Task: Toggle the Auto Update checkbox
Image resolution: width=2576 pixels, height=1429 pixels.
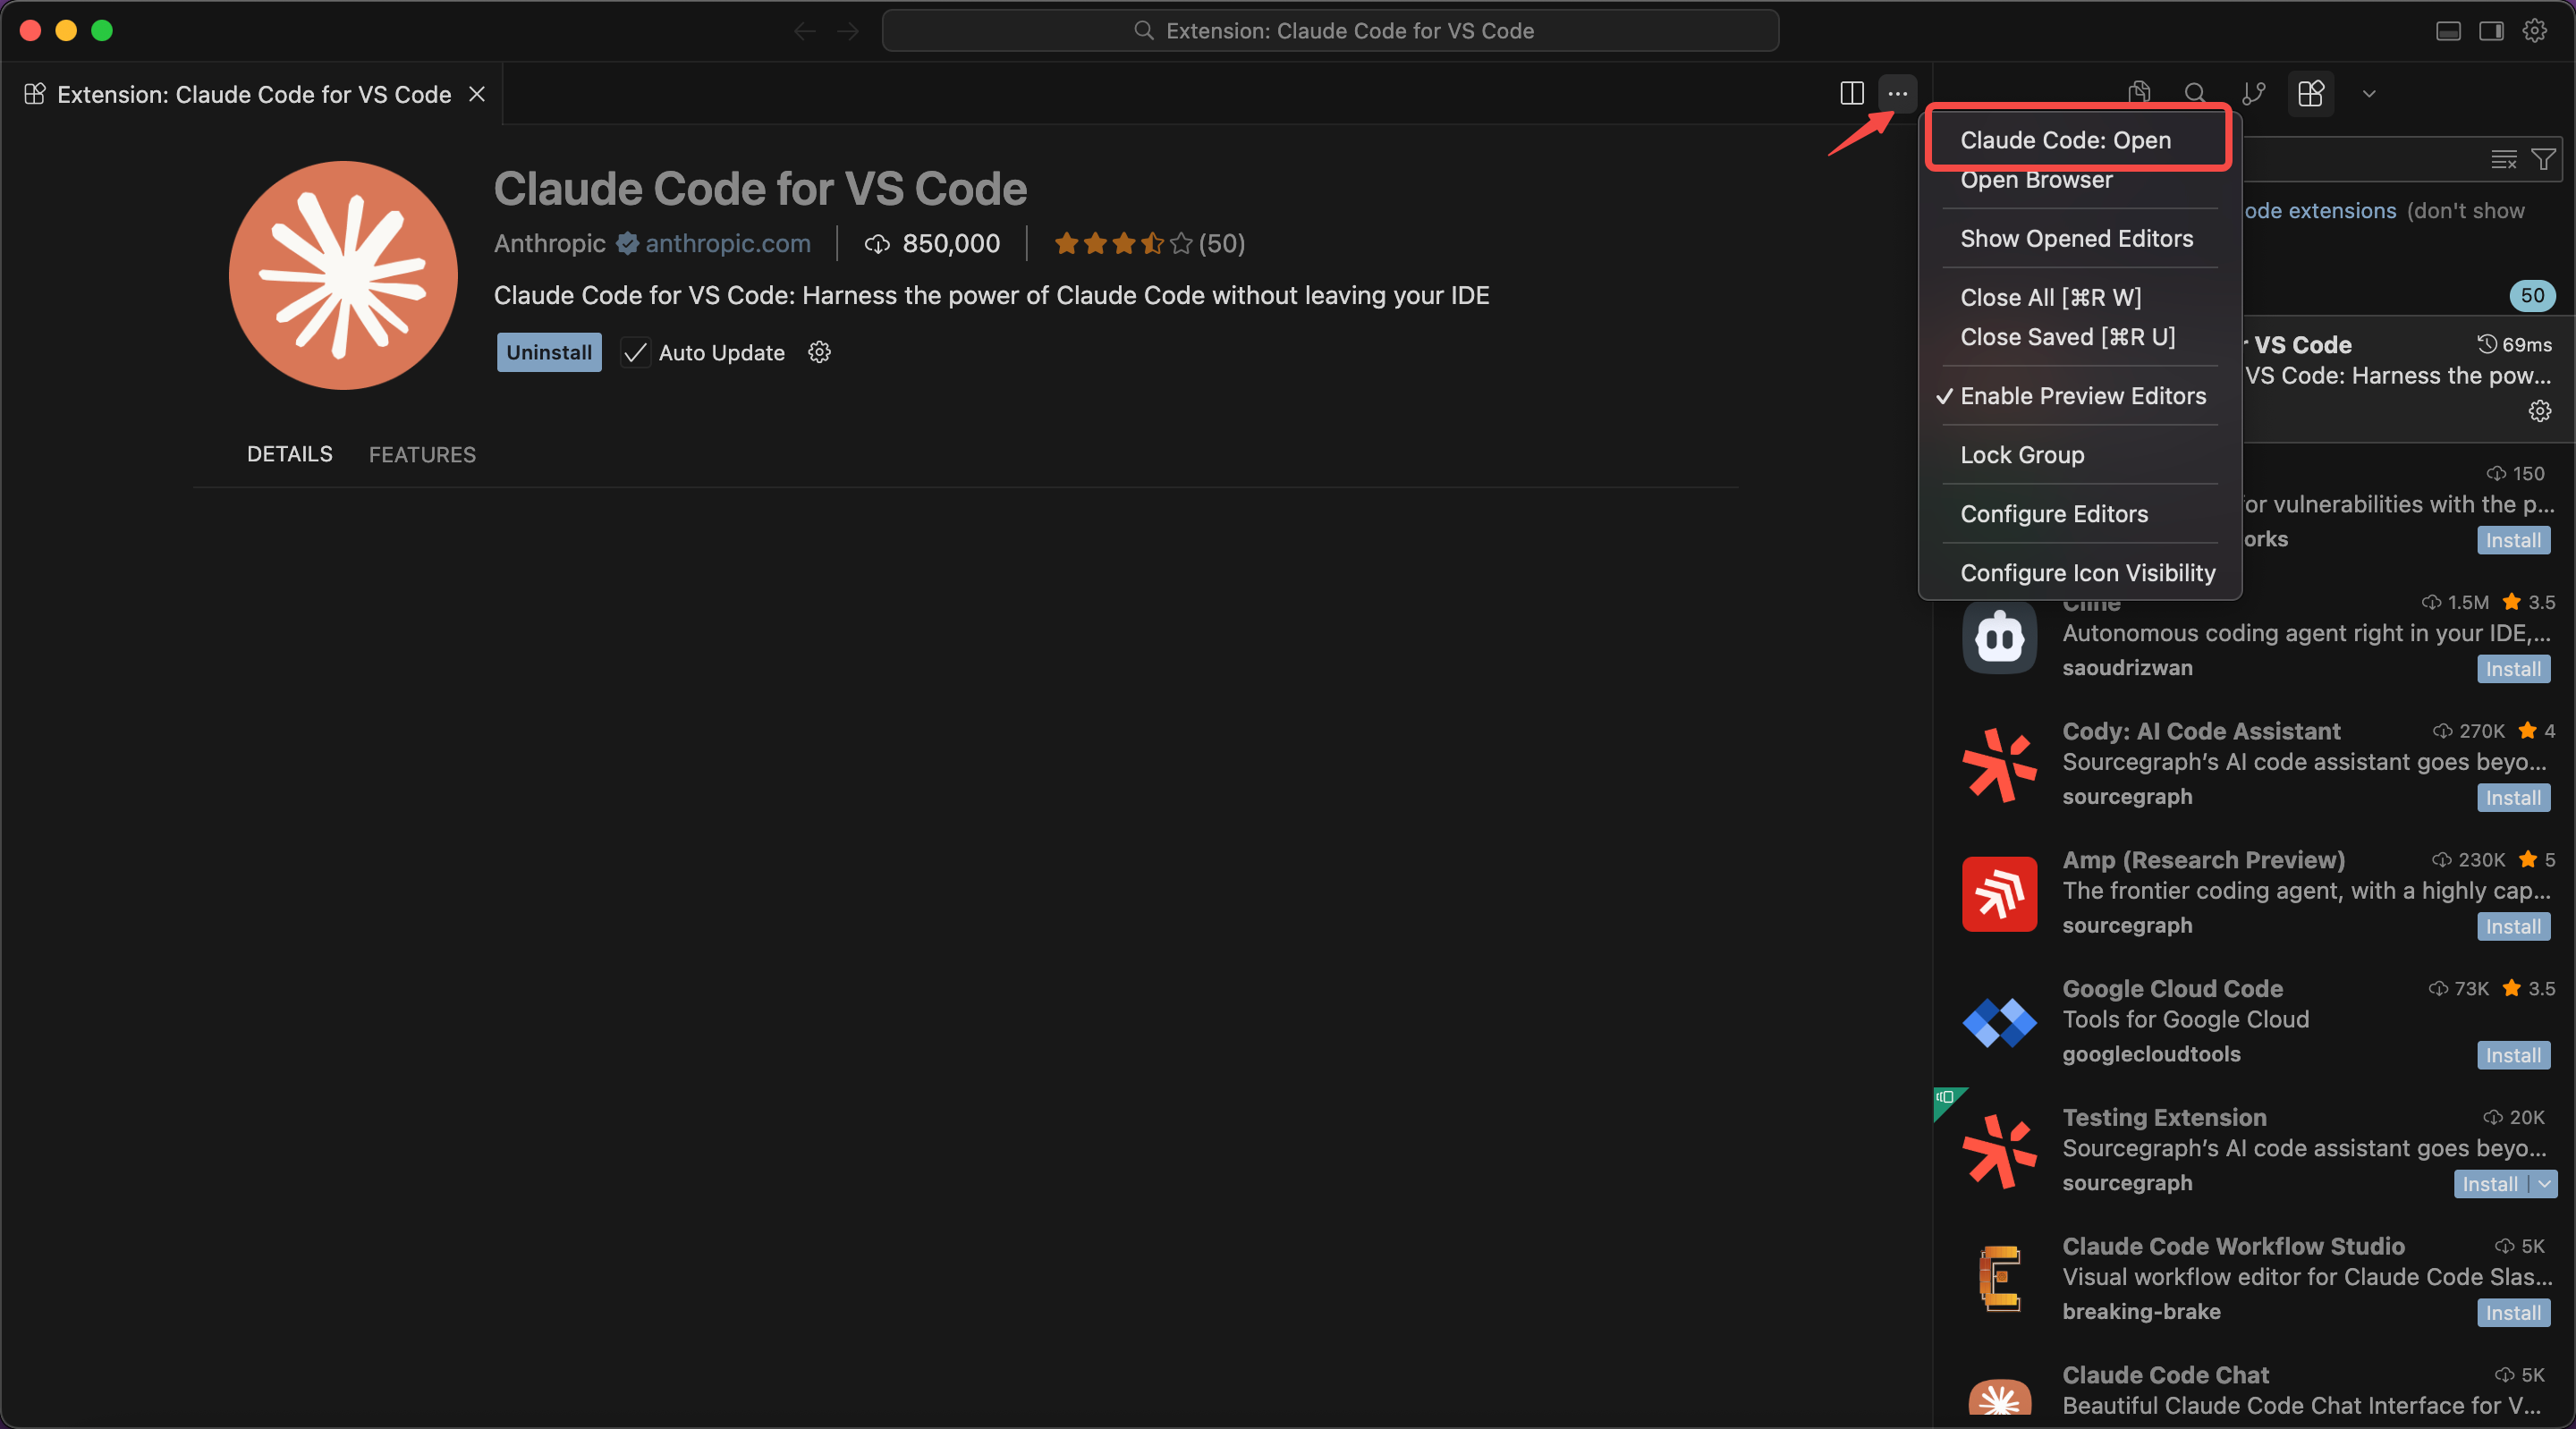Action: point(635,352)
